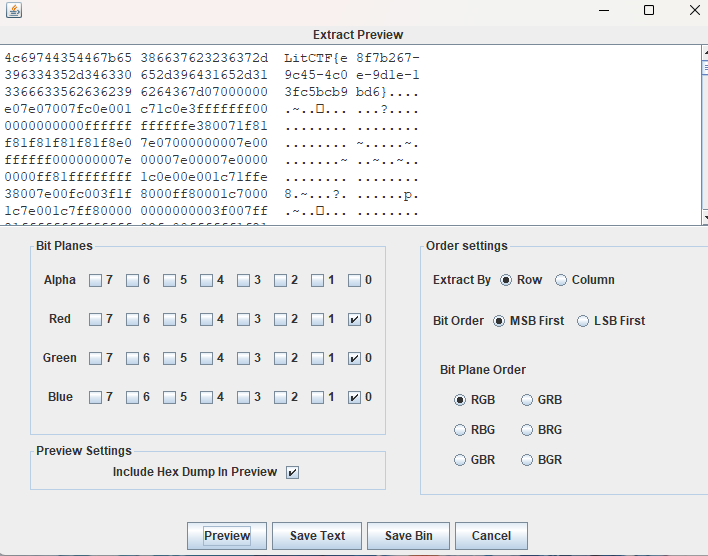Viewport: 708px width, 556px height.
Task: Click the Java icon in title bar
Action: [x=11, y=10]
